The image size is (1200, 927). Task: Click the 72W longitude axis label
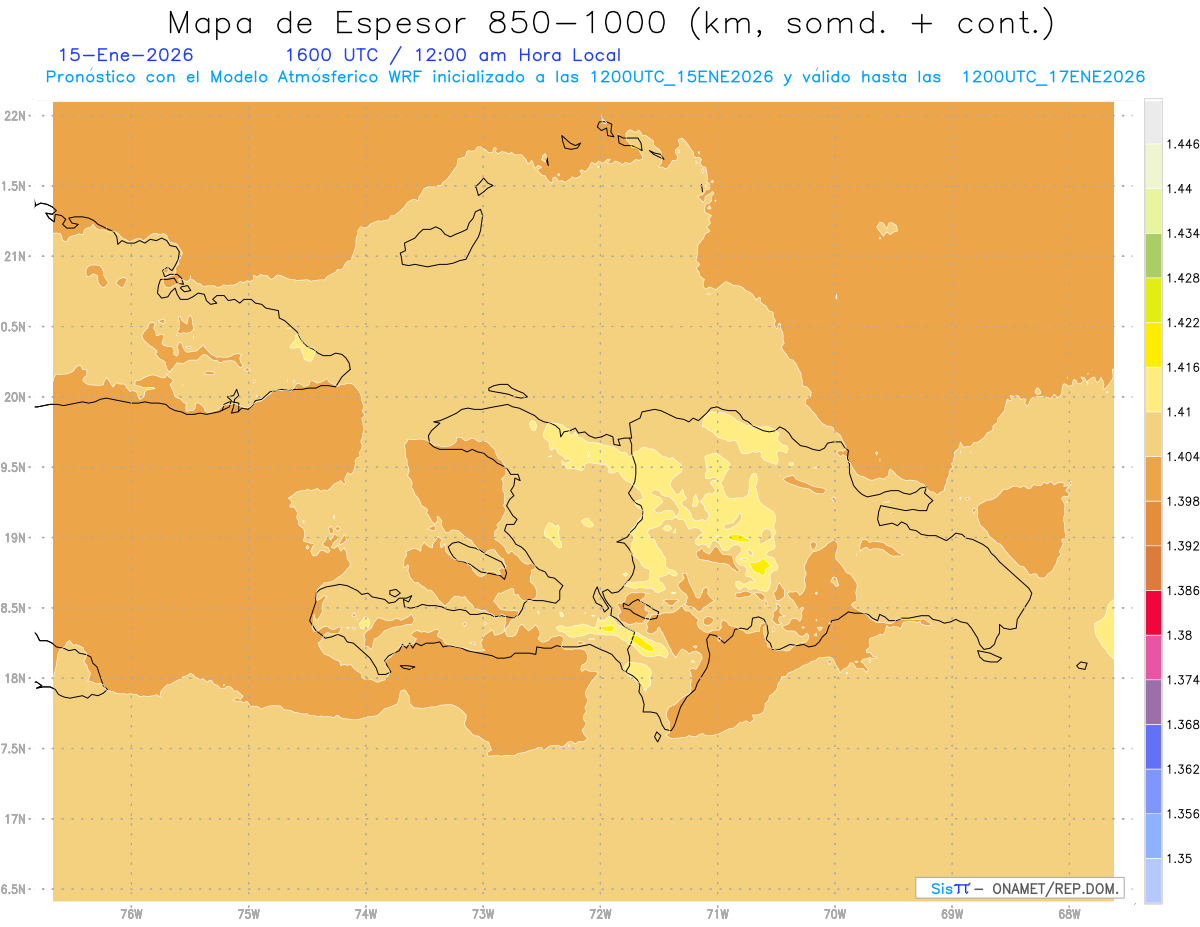point(600,913)
